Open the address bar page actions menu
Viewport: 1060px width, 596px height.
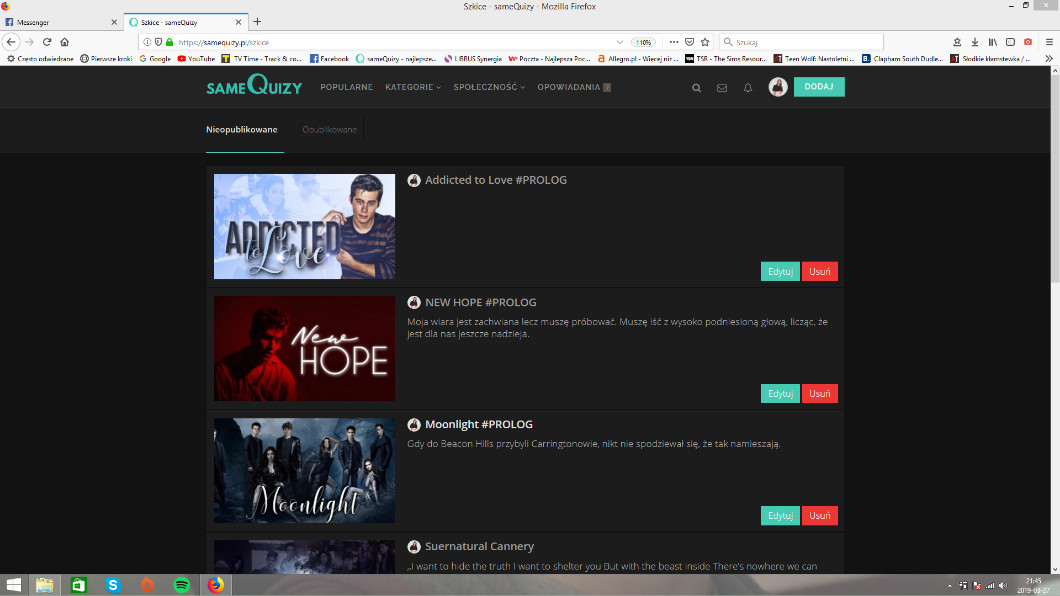point(673,42)
